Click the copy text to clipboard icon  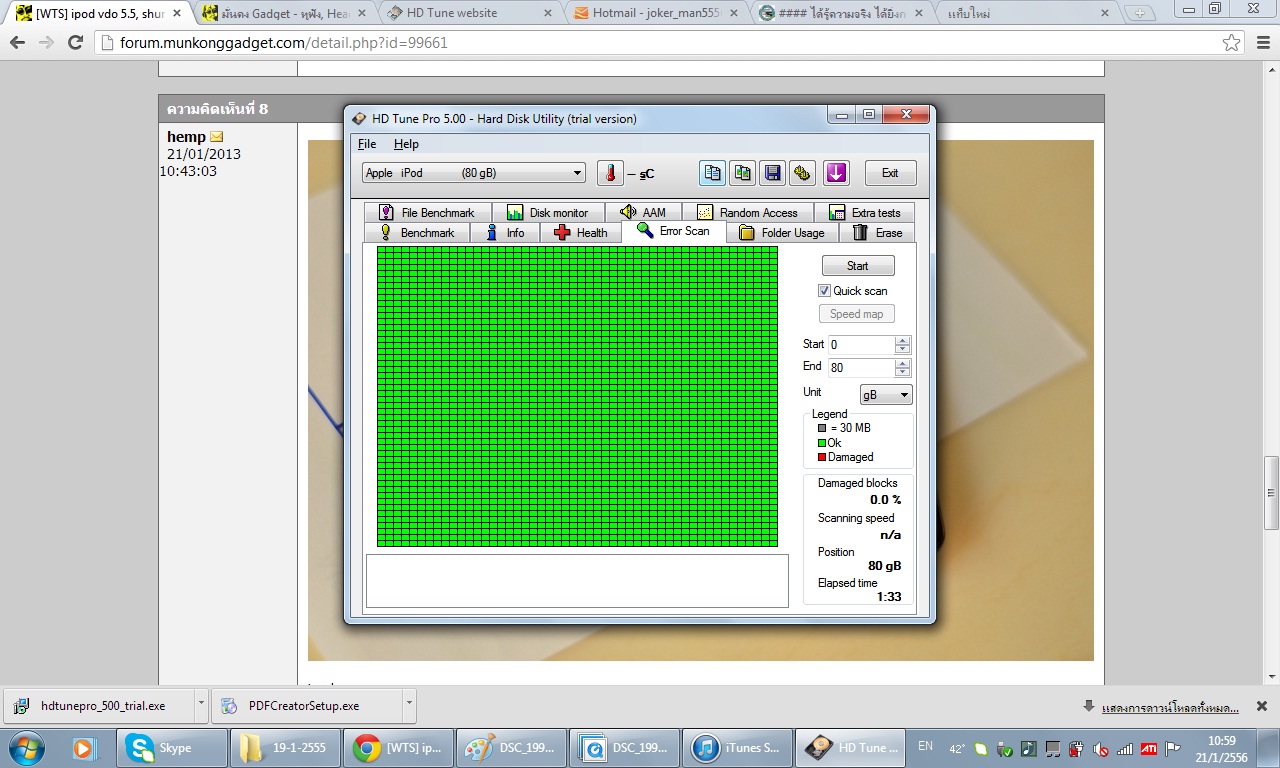(x=712, y=173)
